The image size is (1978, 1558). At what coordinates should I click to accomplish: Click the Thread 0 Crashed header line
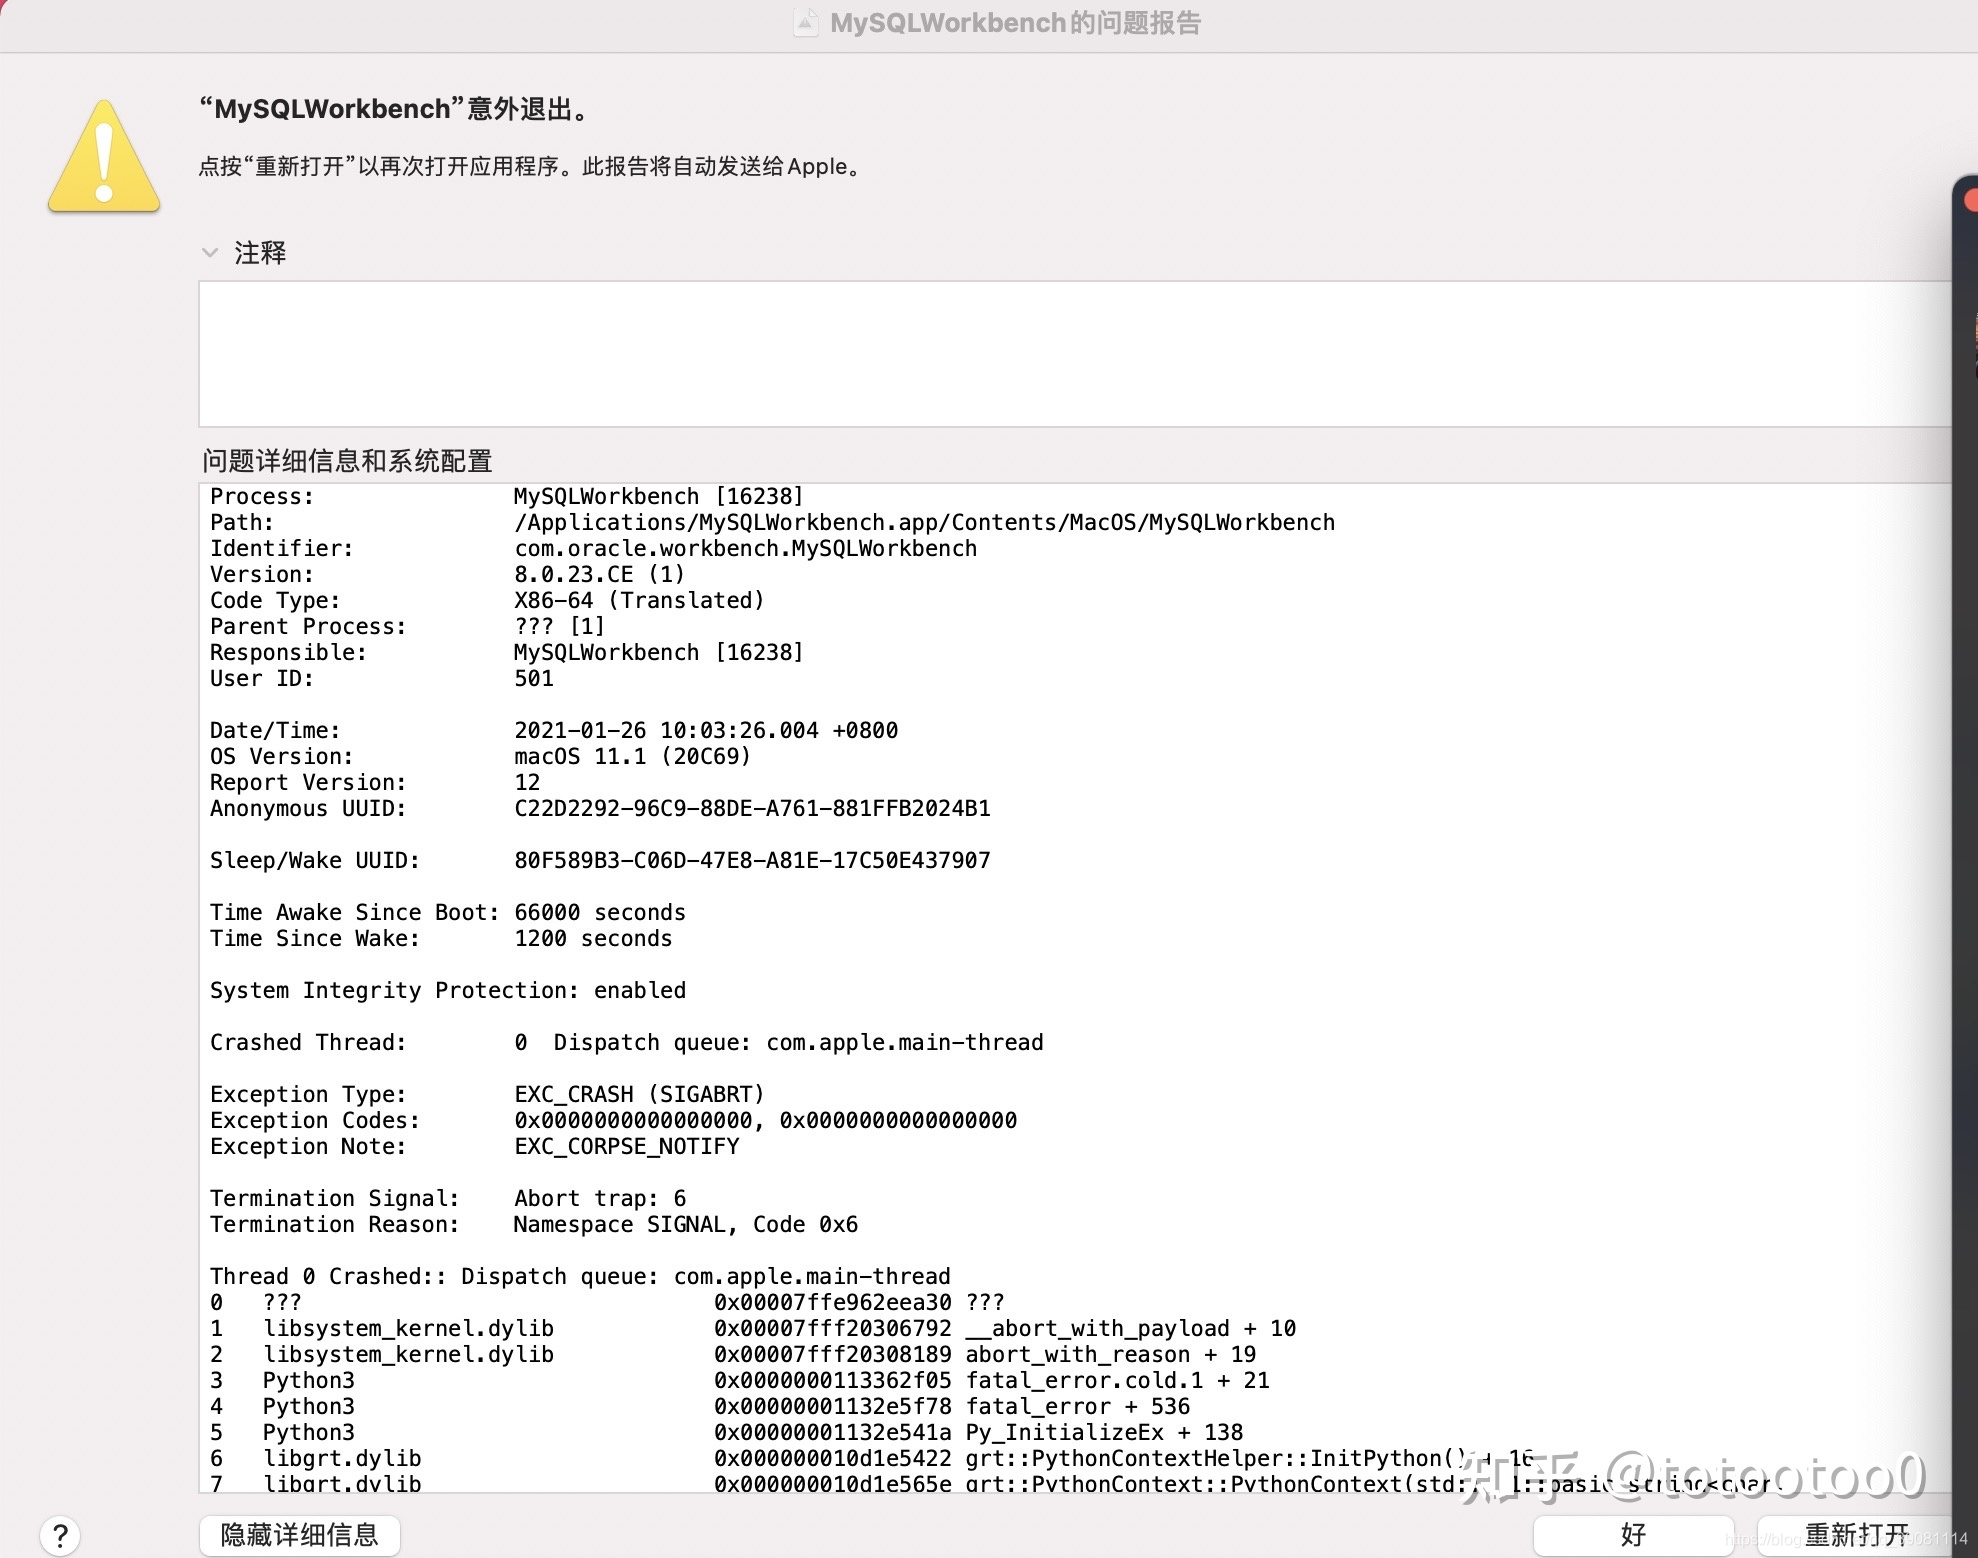[x=580, y=1277]
